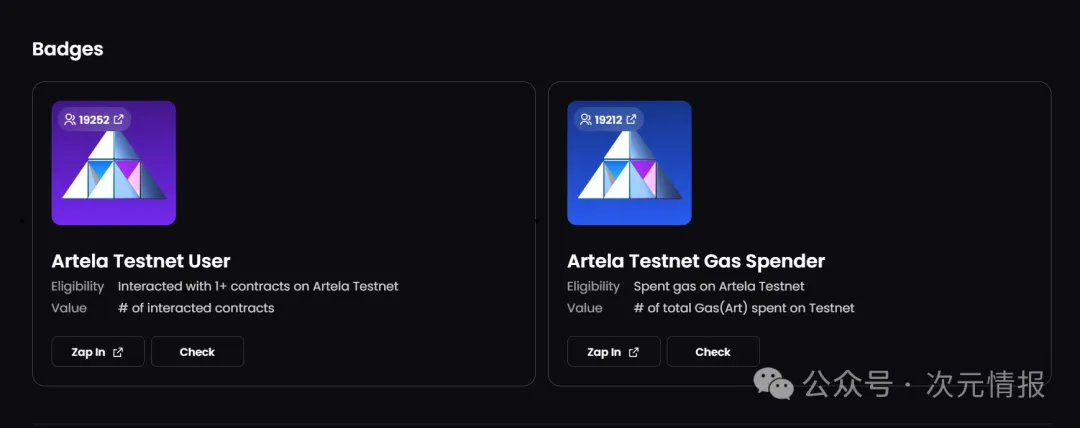Click the Zap In arrow icon under Testnet User
Image resolution: width=1080 pixels, height=428 pixels.
click(x=118, y=352)
